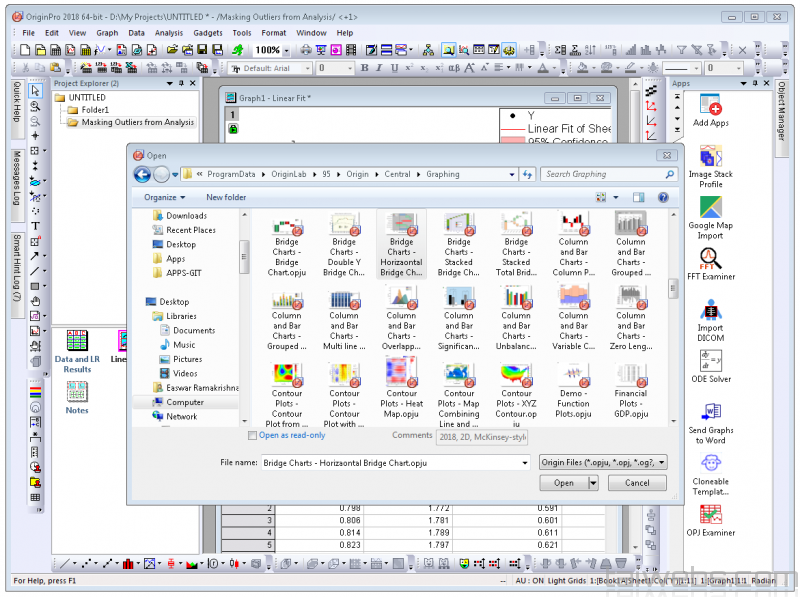This screenshot has width=800, height=597.
Task: Enable the Open as read-only checkbox
Action: click(x=254, y=435)
